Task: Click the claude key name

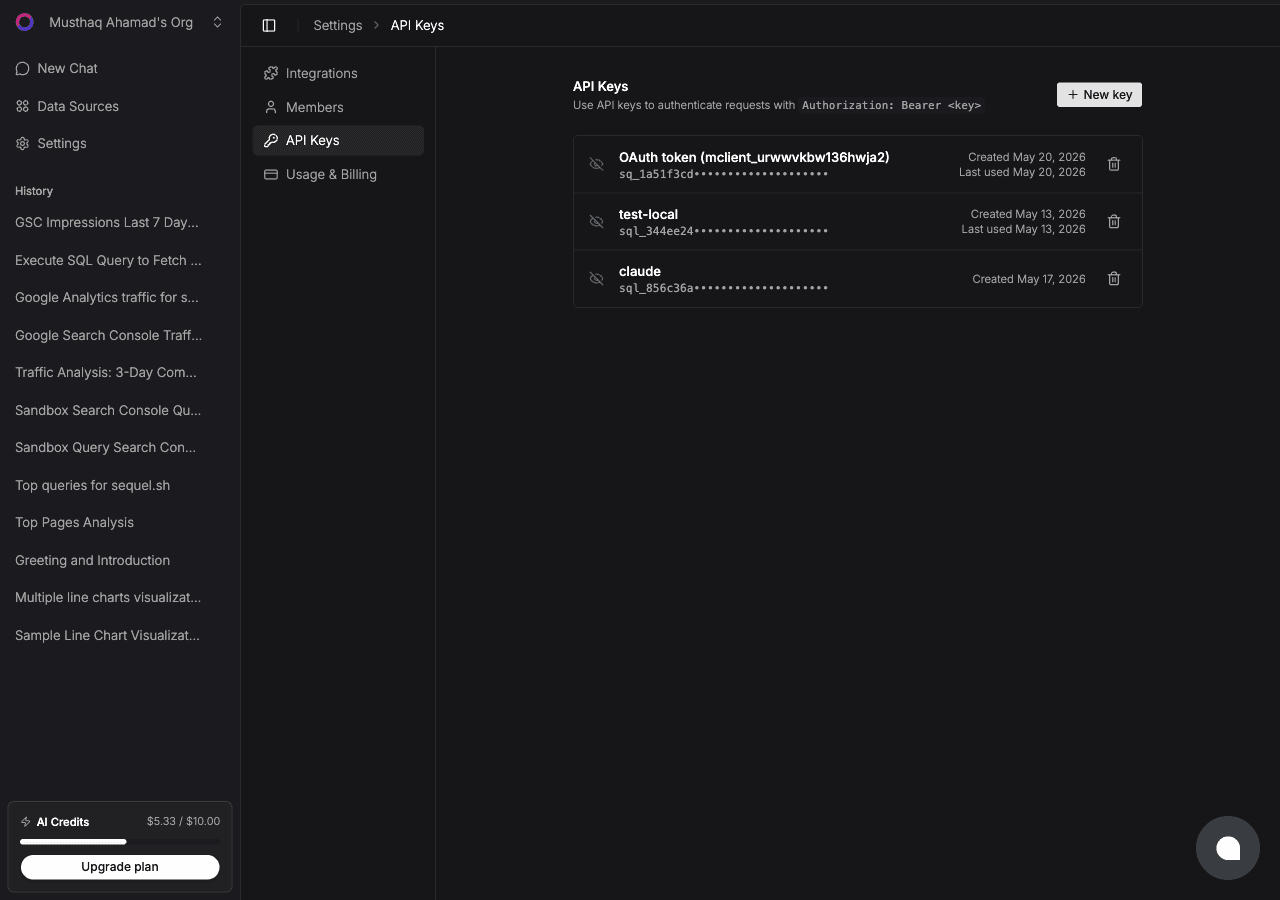Action: click(x=640, y=271)
